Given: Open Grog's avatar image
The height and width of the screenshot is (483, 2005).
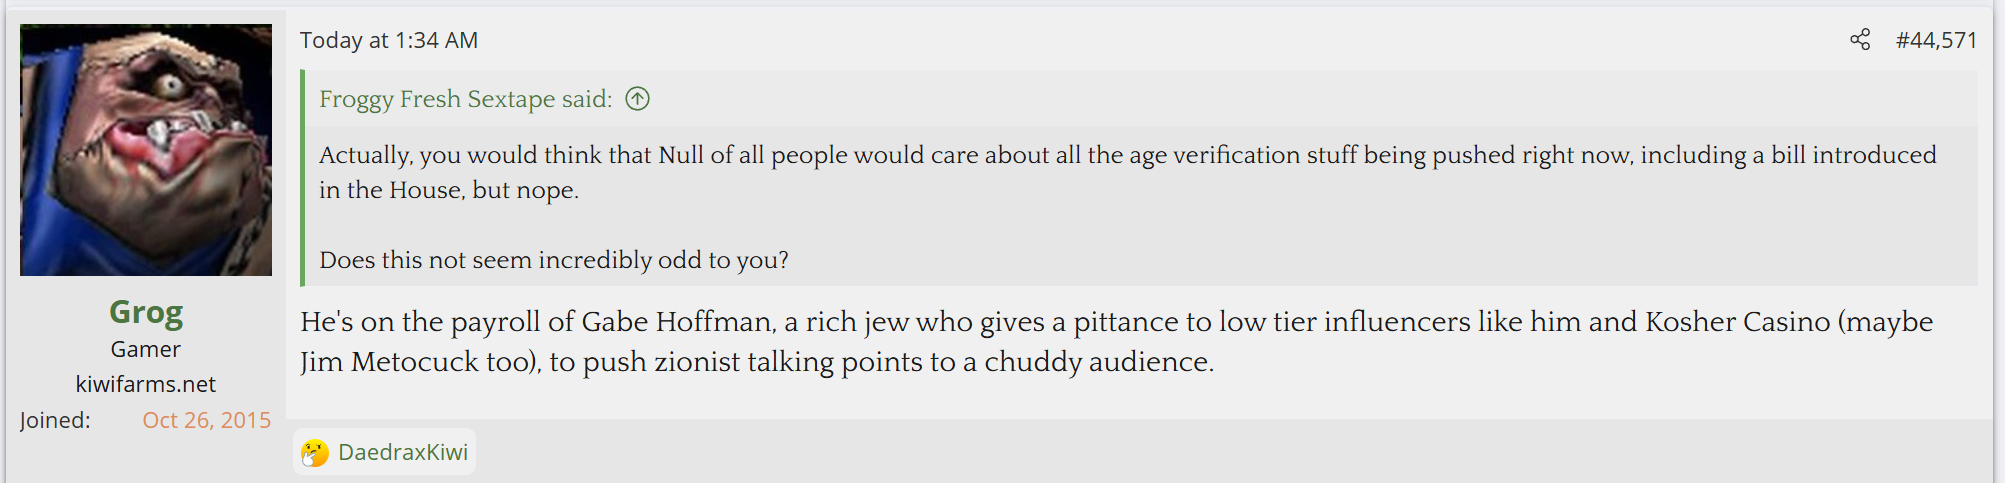Looking at the screenshot, I should coord(146,150).
